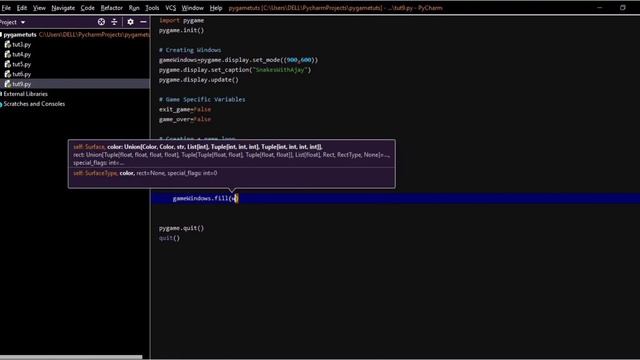Screen dimensions: 640x360
Task: Click the 'game_over=False' line
Action: (185, 119)
